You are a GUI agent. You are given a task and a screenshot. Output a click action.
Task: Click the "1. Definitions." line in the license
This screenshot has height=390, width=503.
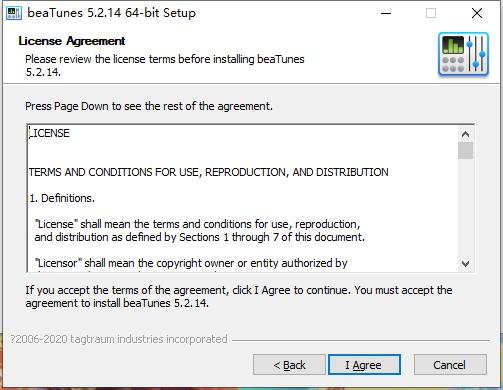(x=62, y=198)
